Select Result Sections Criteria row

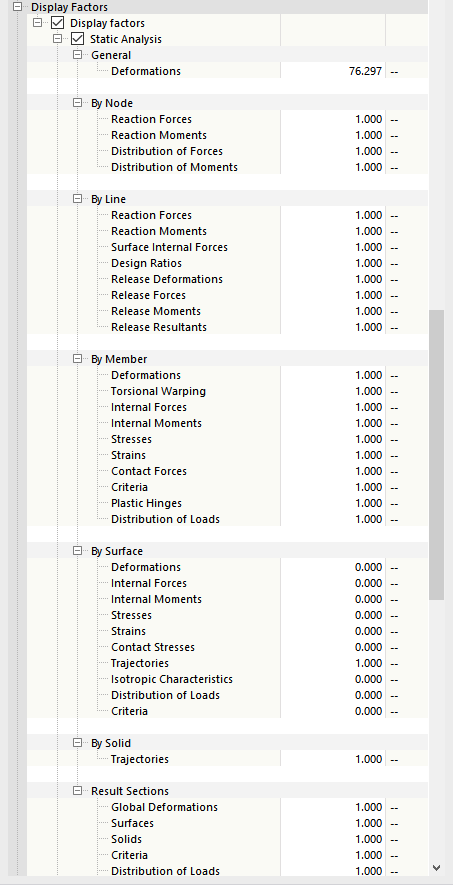pyautogui.click(x=228, y=855)
